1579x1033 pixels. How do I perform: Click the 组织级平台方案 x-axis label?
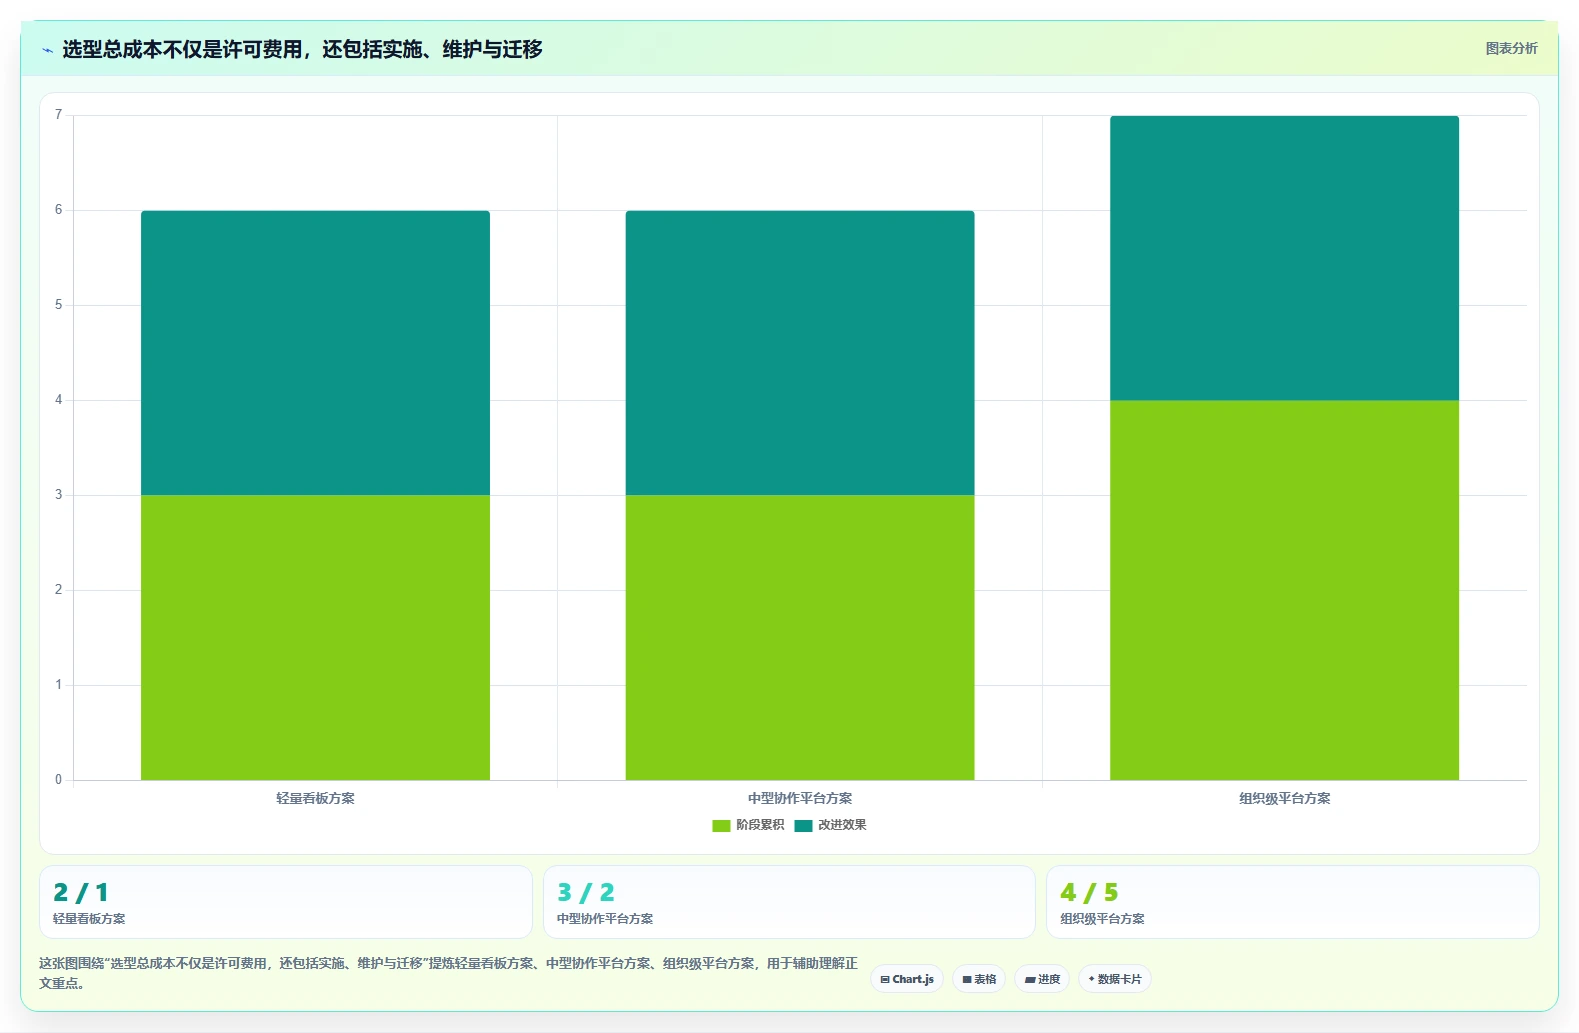pyautogui.click(x=1284, y=798)
